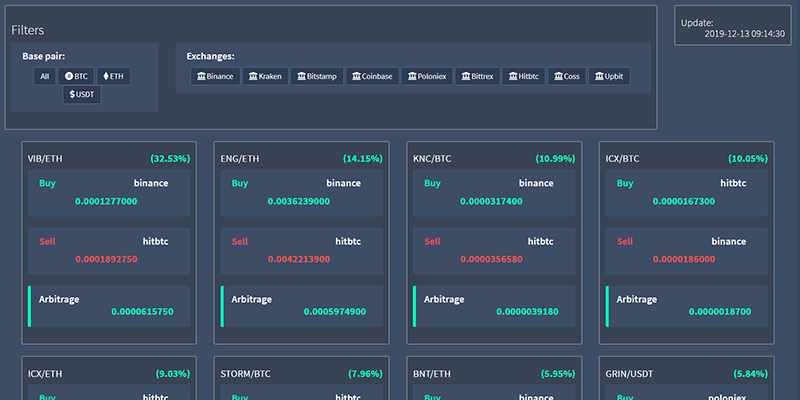Screen dimensions: 800x400
Task: Select the ICX/BTC pair title
Action: tap(621, 159)
